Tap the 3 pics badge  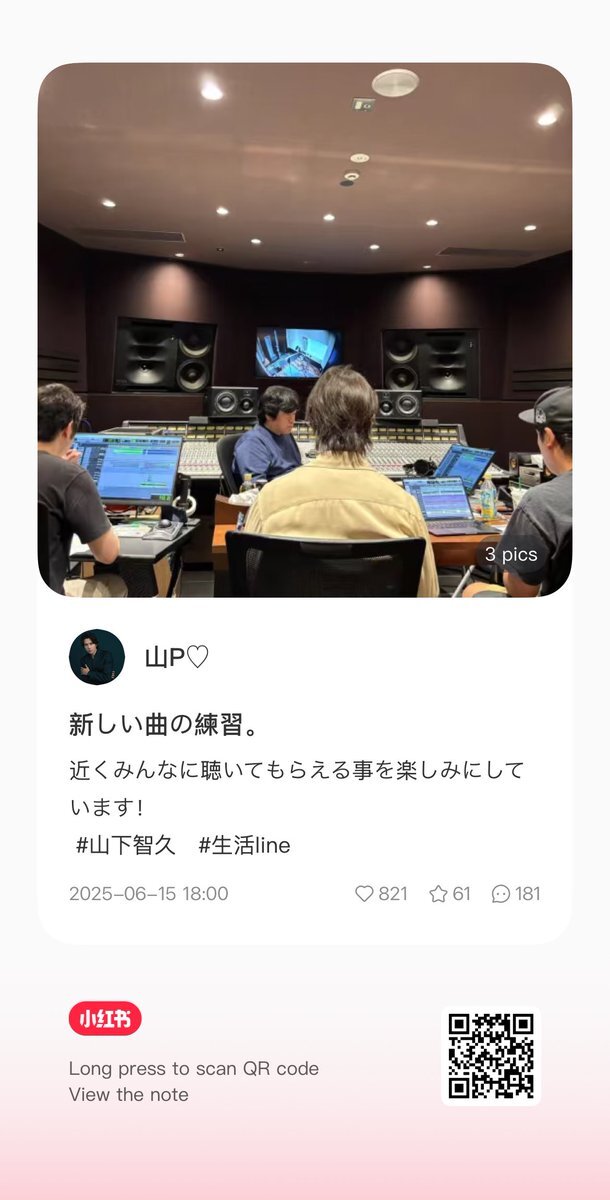[510, 554]
